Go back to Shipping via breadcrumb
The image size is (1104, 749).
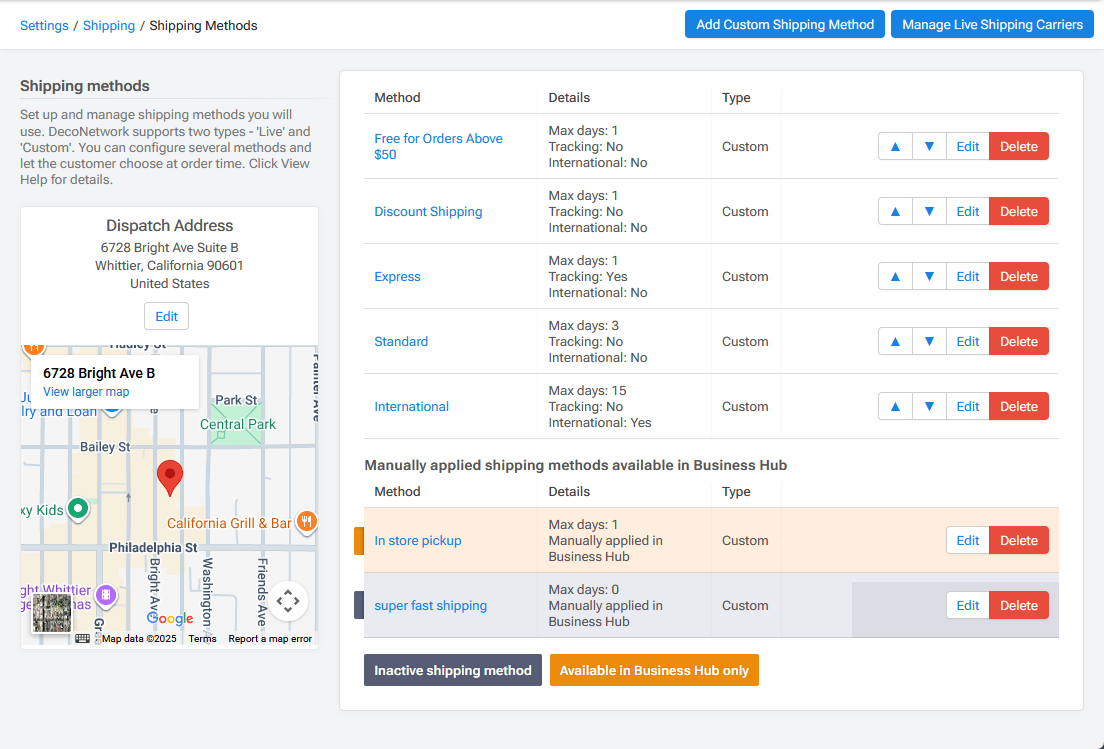pos(108,25)
